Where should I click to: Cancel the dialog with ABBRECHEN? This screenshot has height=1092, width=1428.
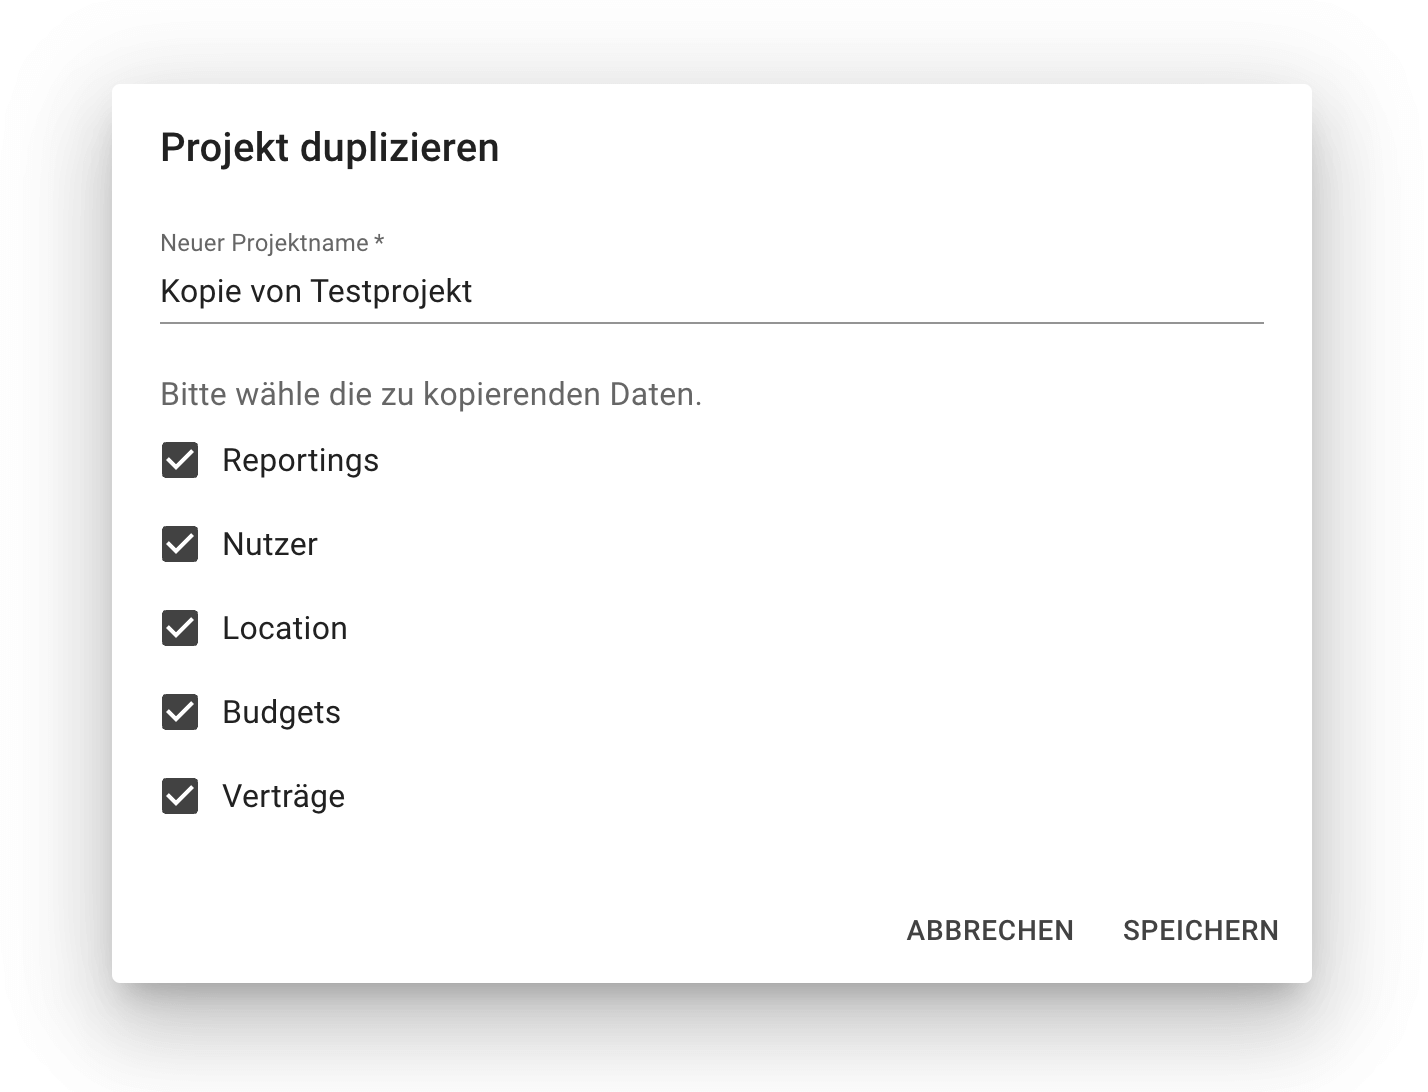click(x=989, y=930)
